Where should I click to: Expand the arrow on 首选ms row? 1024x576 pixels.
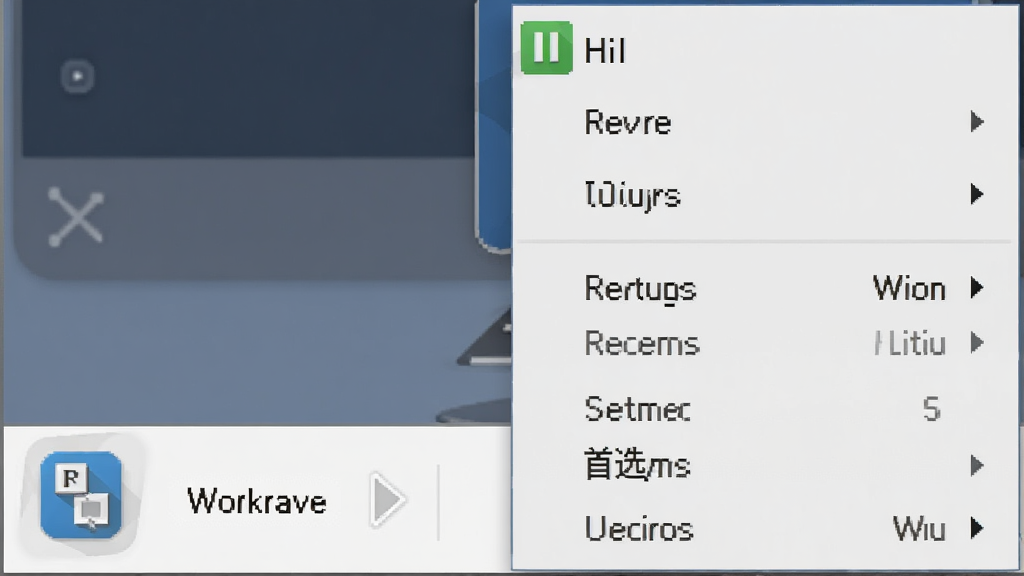[977, 466]
